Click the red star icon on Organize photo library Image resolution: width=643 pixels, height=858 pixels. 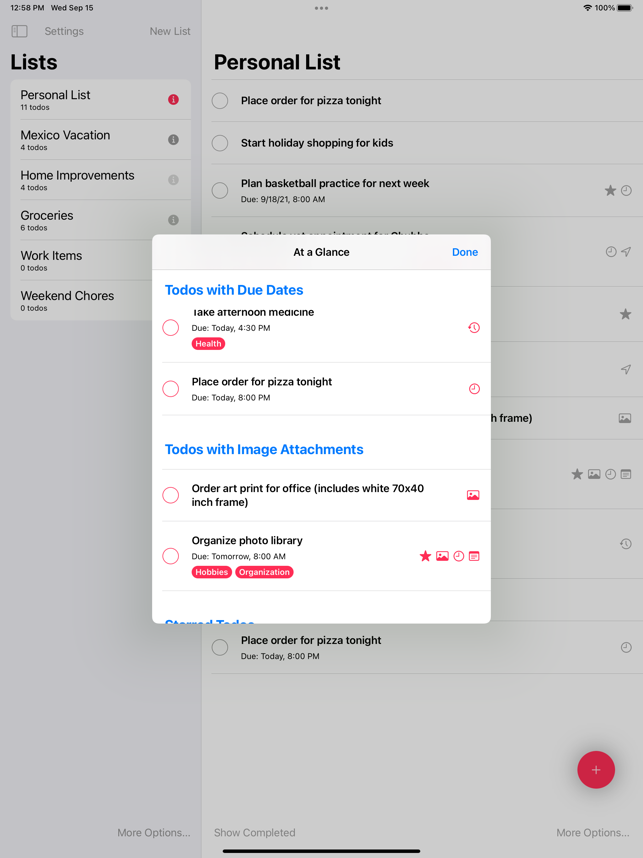coord(425,556)
